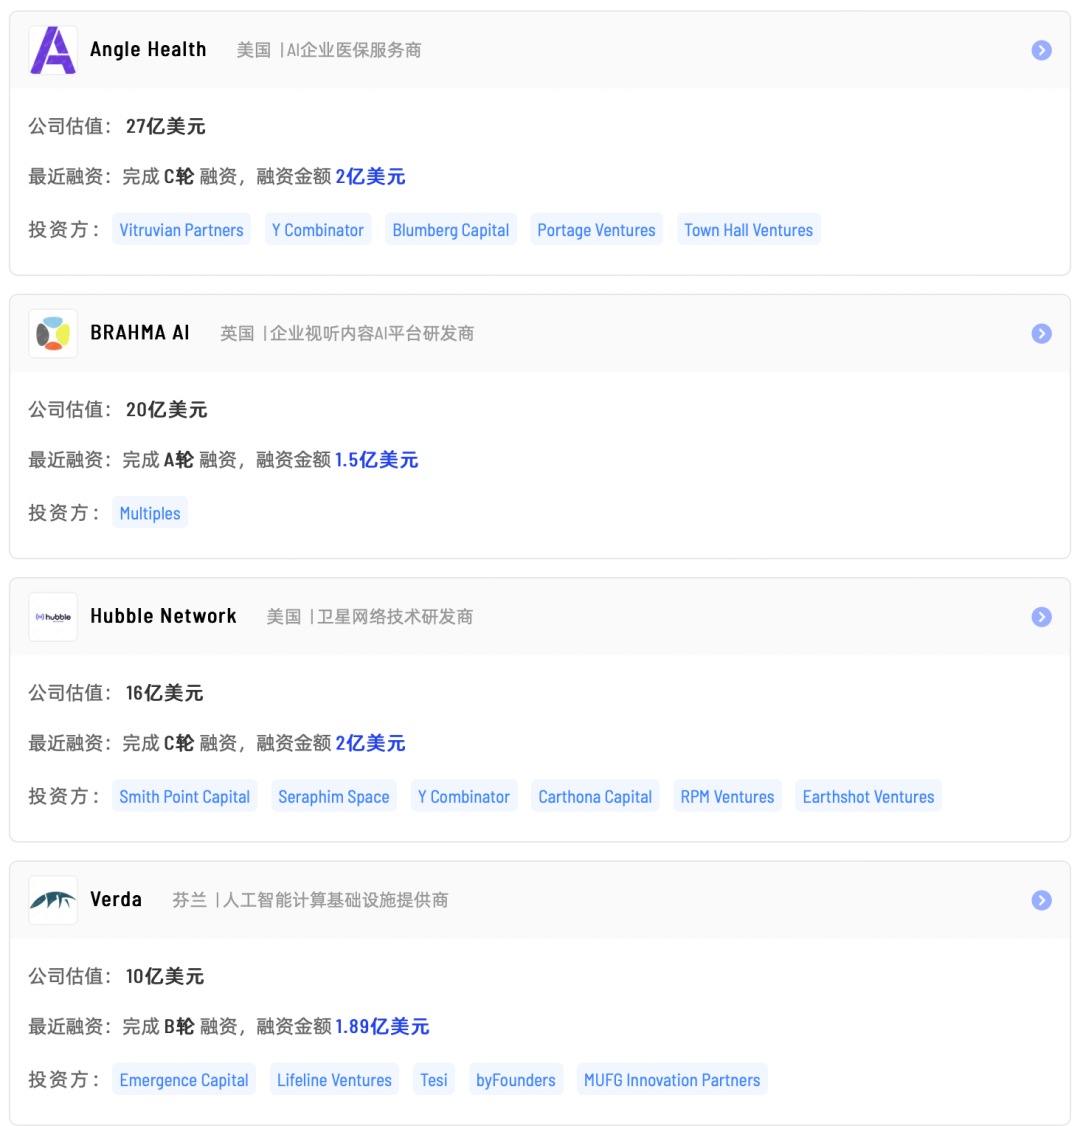This screenshot has height=1126, width=1080.
Task: Open the Angle Health logo
Action: [53, 50]
